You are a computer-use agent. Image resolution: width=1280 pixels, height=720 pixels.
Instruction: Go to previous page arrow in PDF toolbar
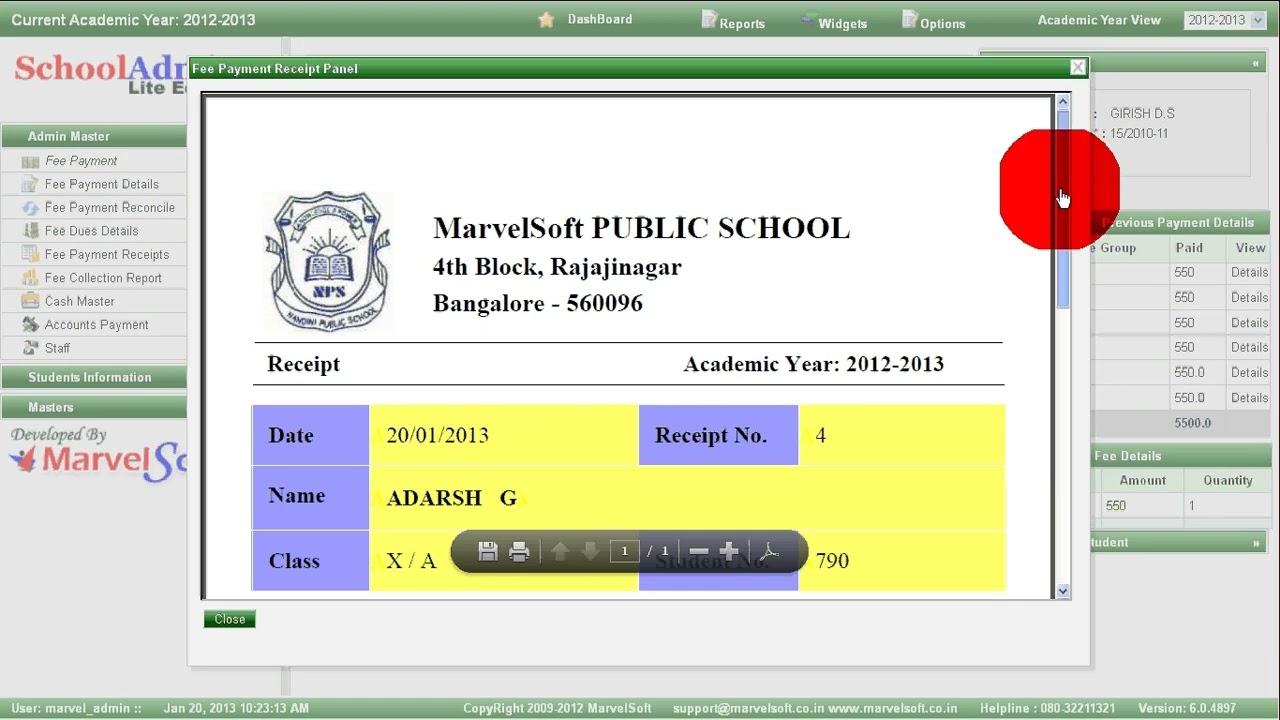coord(560,551)
